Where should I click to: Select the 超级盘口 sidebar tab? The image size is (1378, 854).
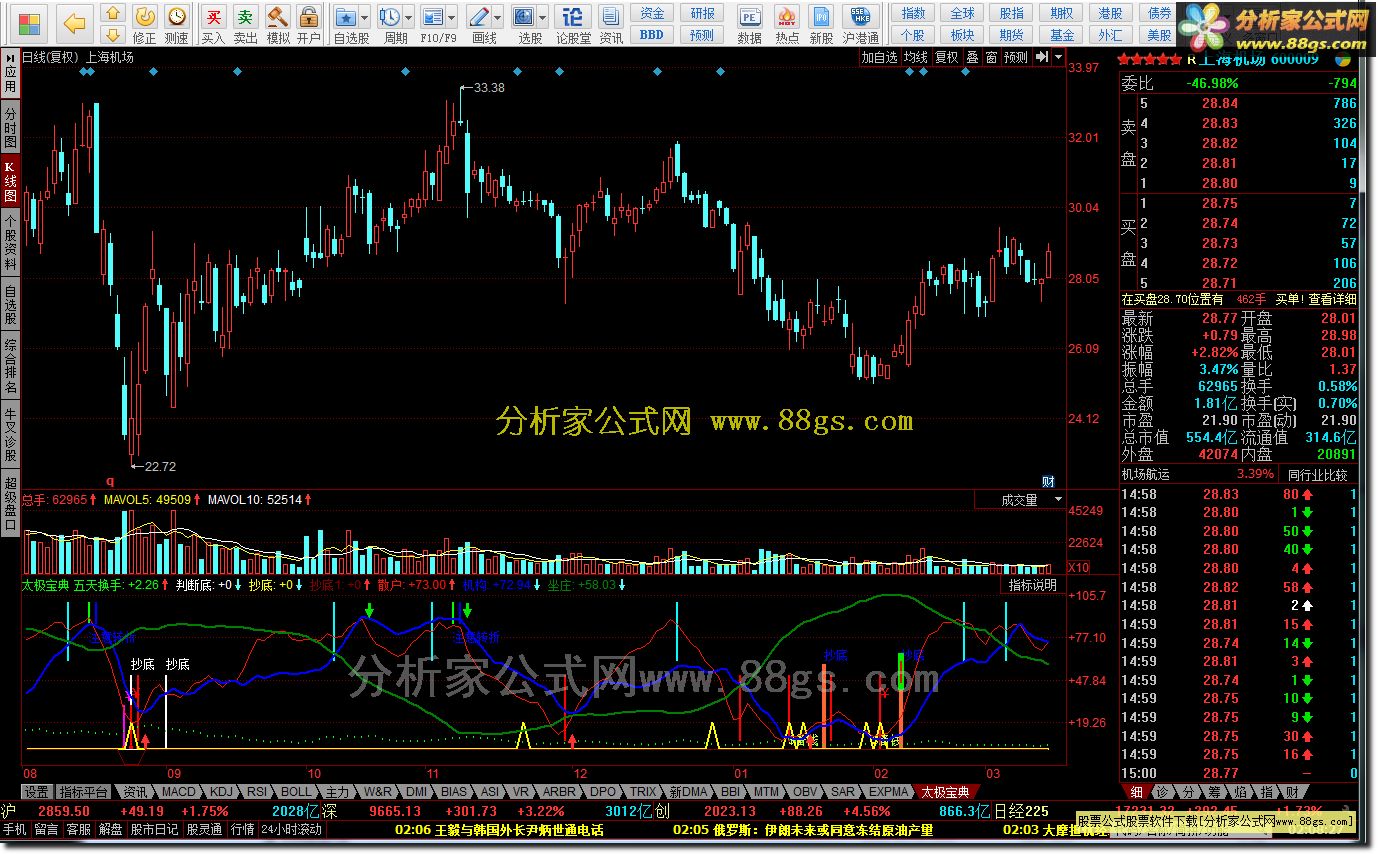[x=10, y=503]
